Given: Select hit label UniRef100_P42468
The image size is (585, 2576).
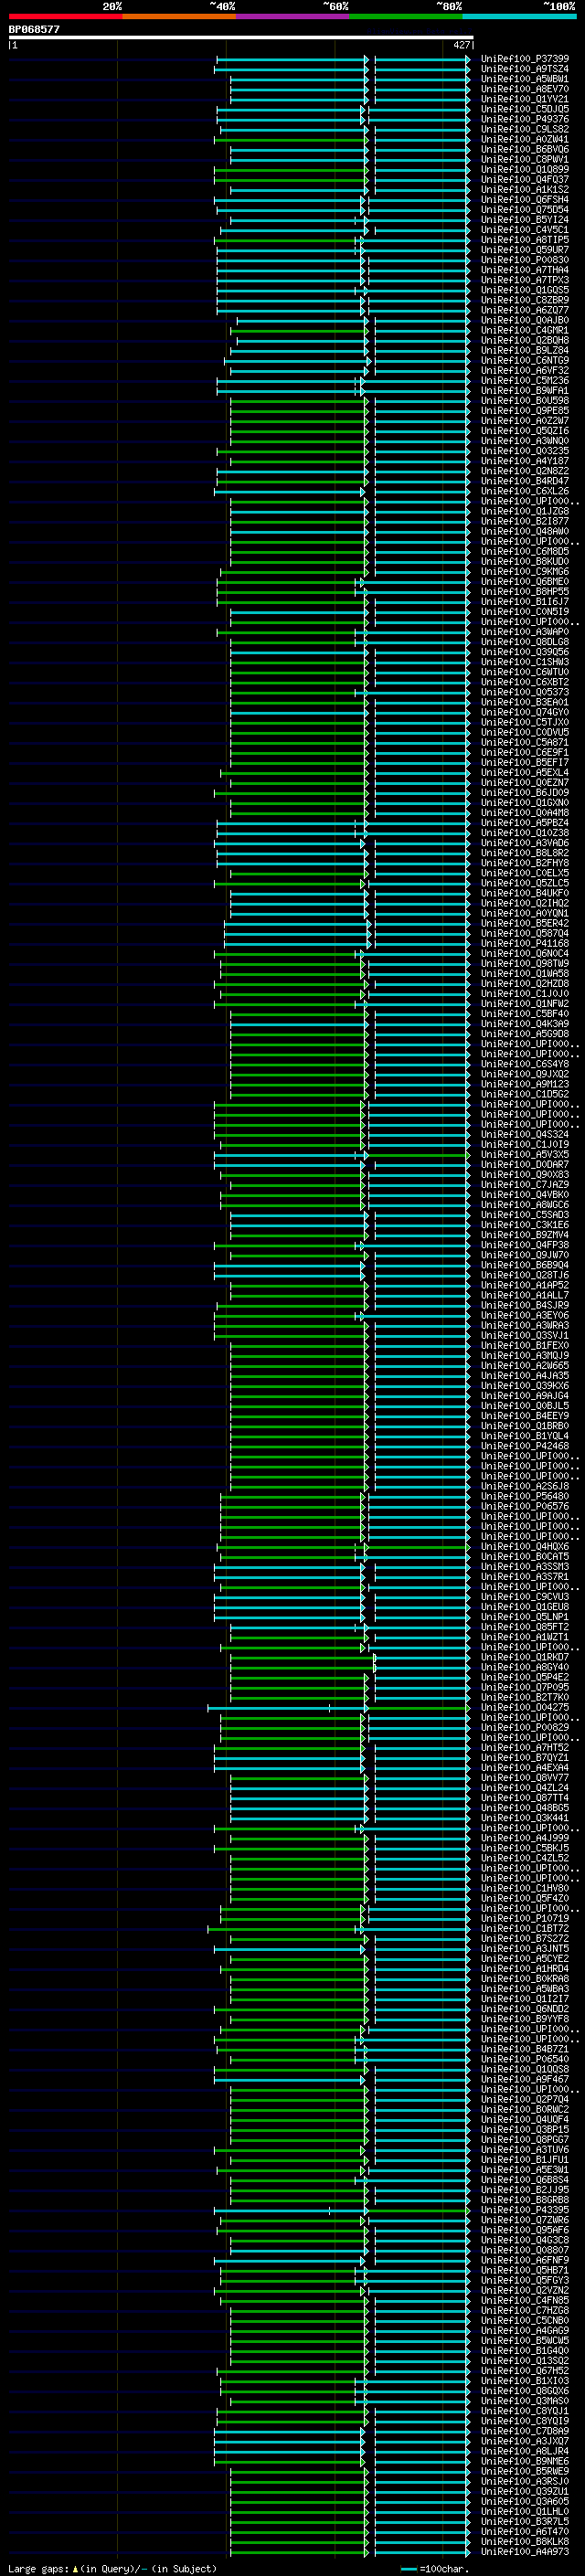Looking at the screenshot, I should pos(525,1447).
